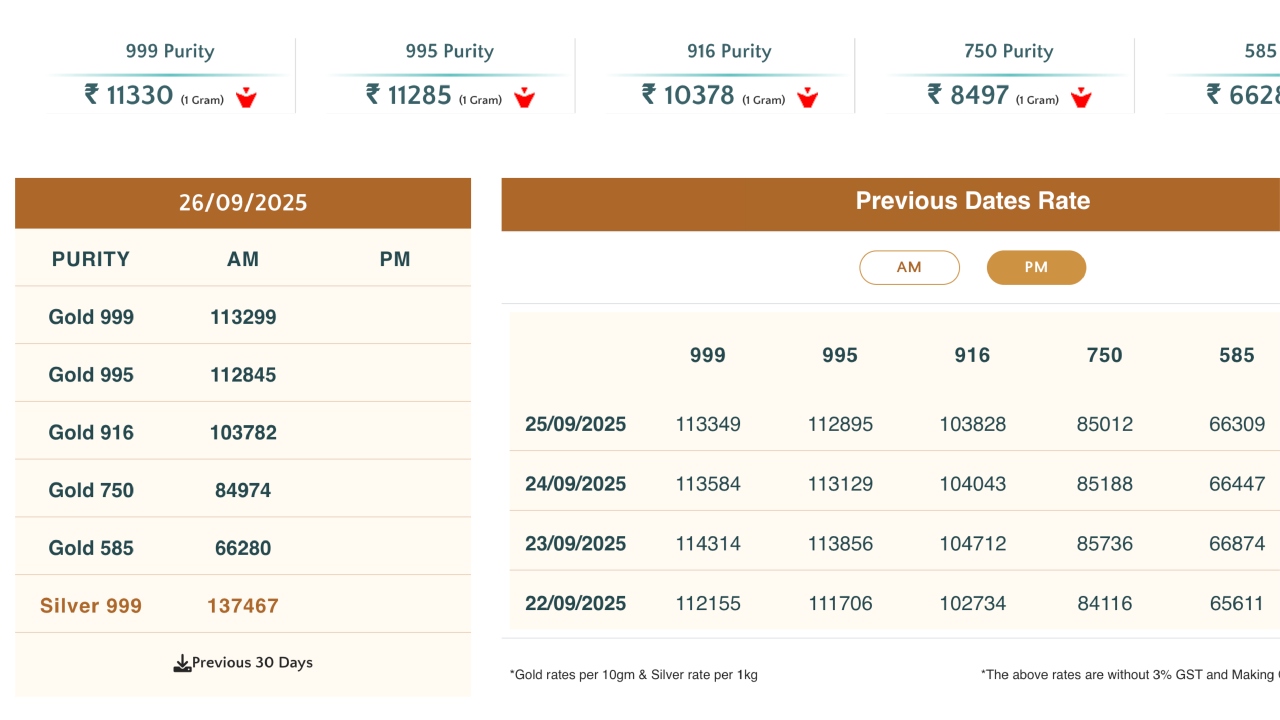Open the Previous 30 Days link
This screenshot has height=720, width=1280.
pos(252,663)
